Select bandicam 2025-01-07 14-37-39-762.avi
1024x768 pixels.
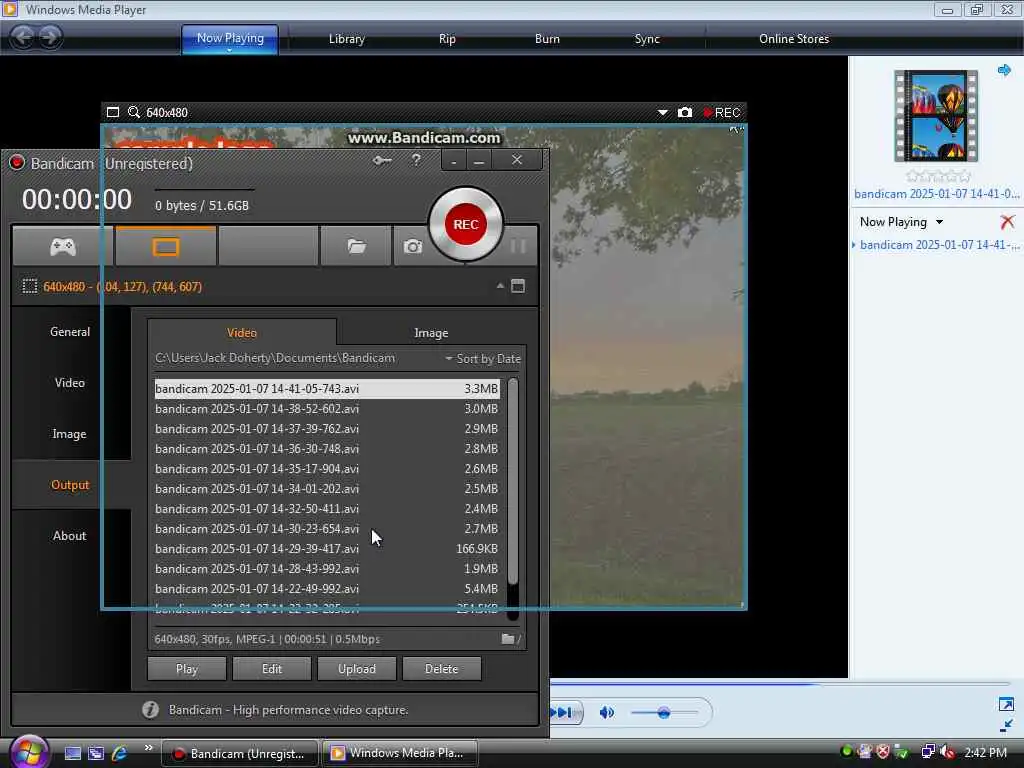tap(327, 429)
